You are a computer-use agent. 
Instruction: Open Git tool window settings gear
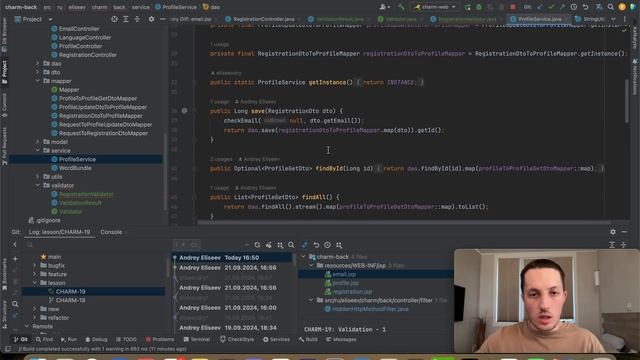click(x=613, y=232)
